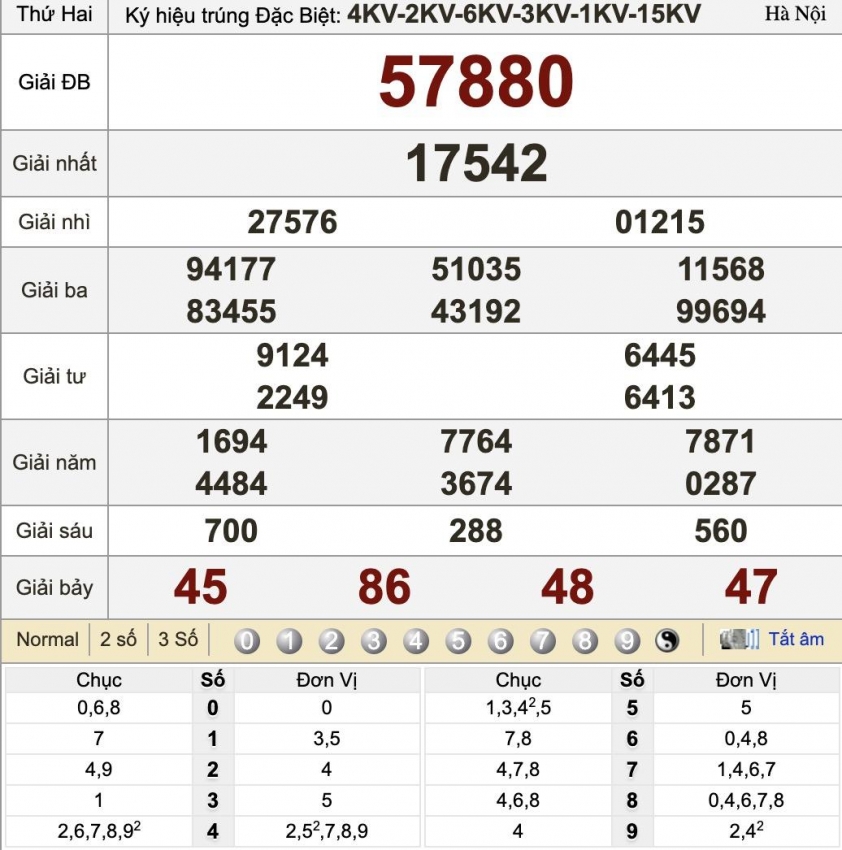Screen dimensions: 842x850
Task: Select the number 2 ball filter
Action: [332, 640]
